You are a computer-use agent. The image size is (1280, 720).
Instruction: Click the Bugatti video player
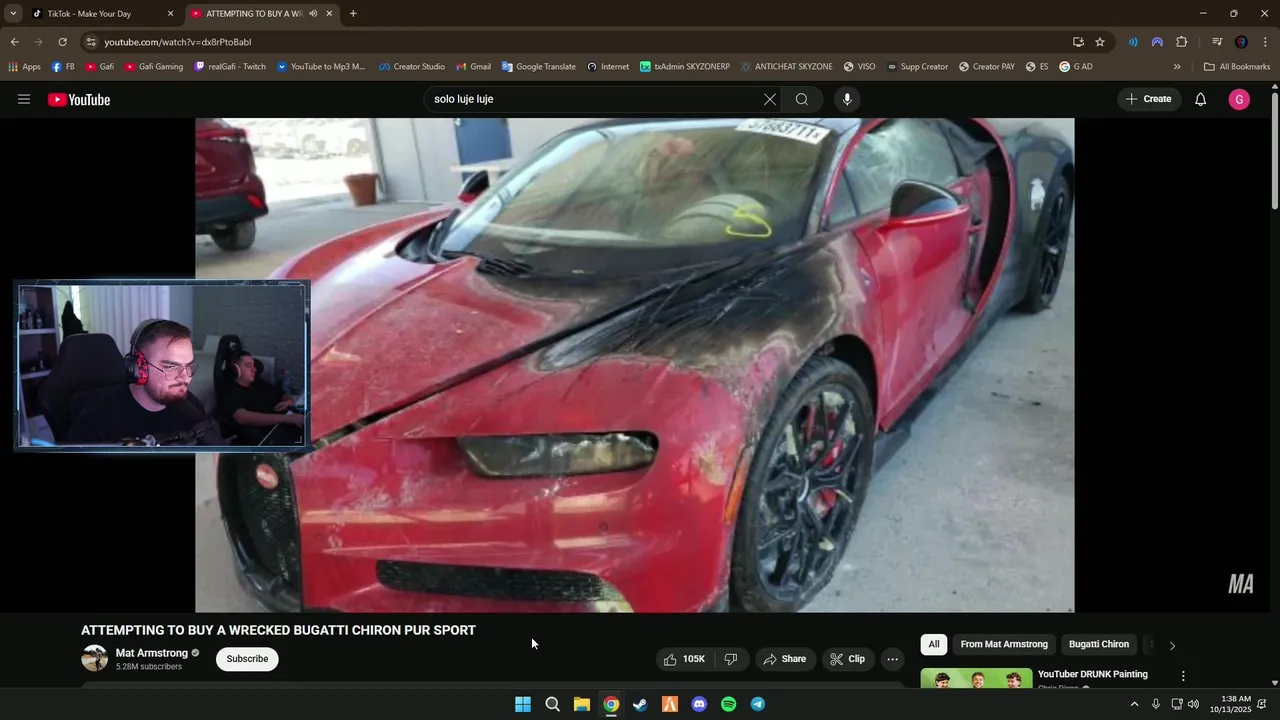[635, 365]
